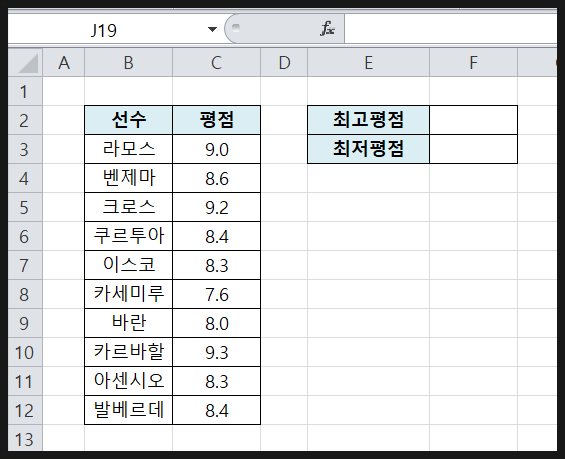Select column F header
The image size is (565, 459).
pos(473,63)
